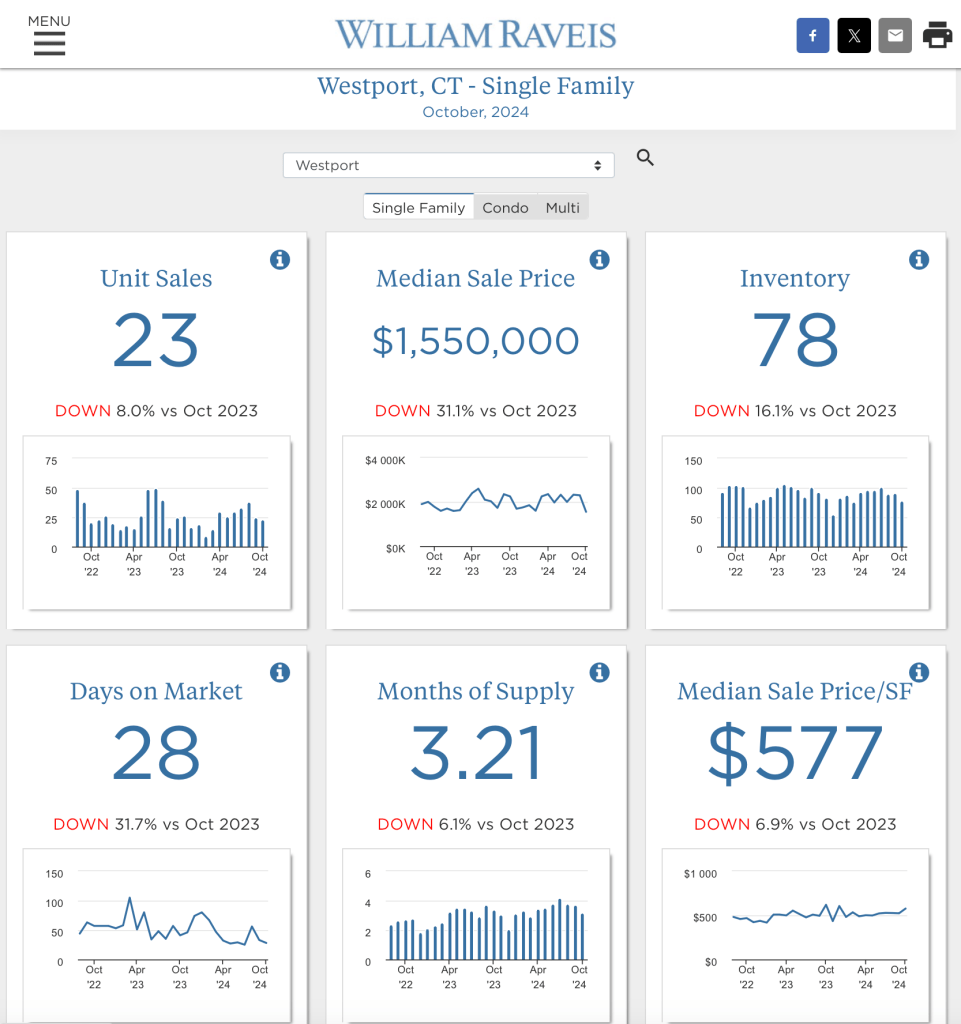Viewport: 961px width, 1024px height.
Task: Expand the Westport town dropdown
Action: pyautogui.click(x=448, y=165)
